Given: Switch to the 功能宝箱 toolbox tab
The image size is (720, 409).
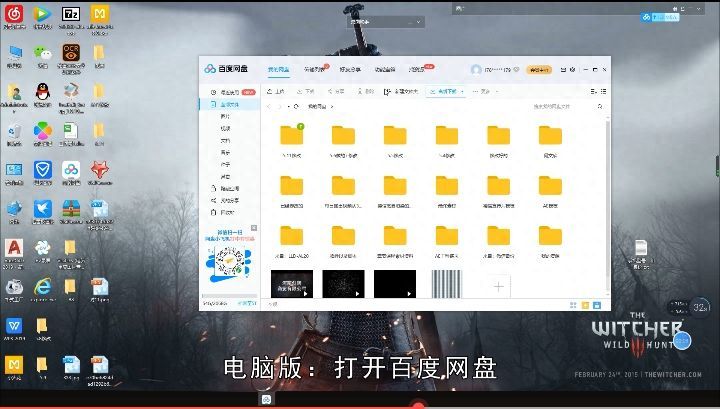Looking at the screenshot, I should click(x=385, y=69).
